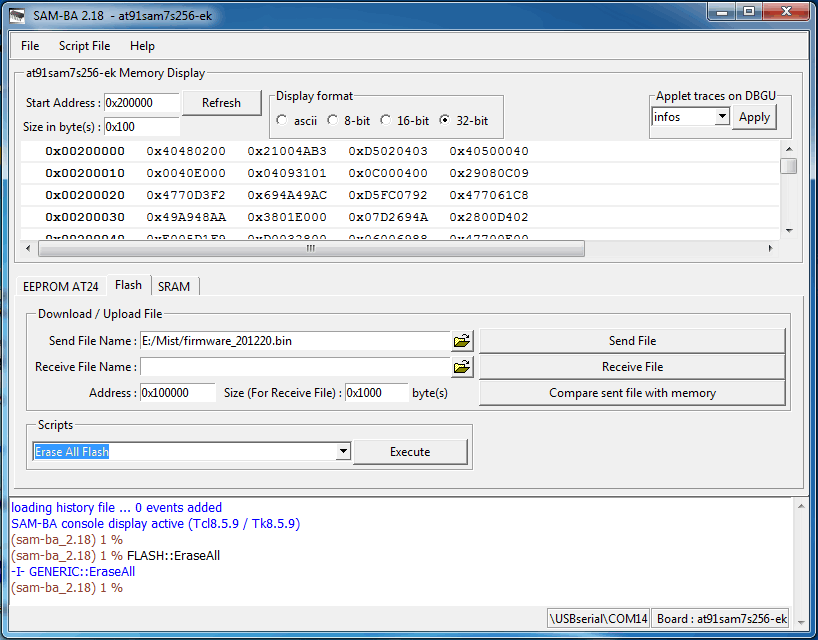
Task: Open the File menu
Action: click(30, 46)
